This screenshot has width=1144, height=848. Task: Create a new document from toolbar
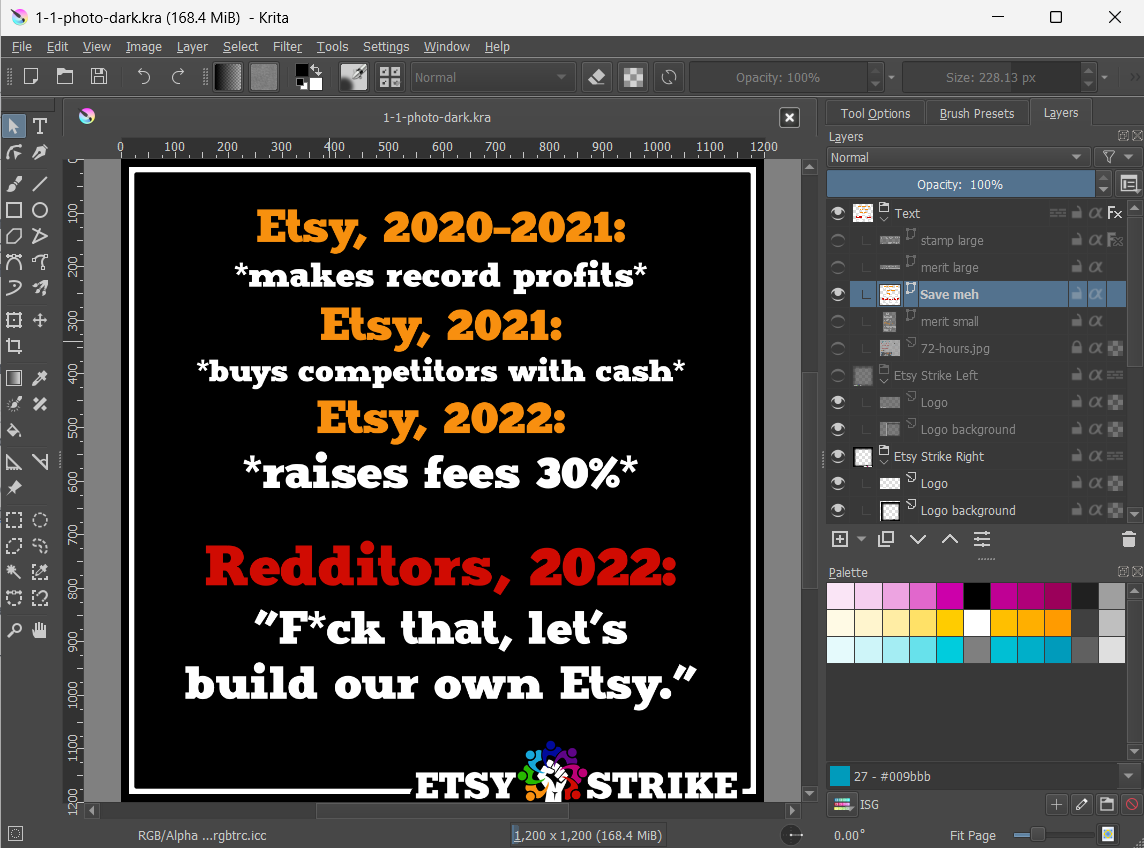[x=31, y=77]
